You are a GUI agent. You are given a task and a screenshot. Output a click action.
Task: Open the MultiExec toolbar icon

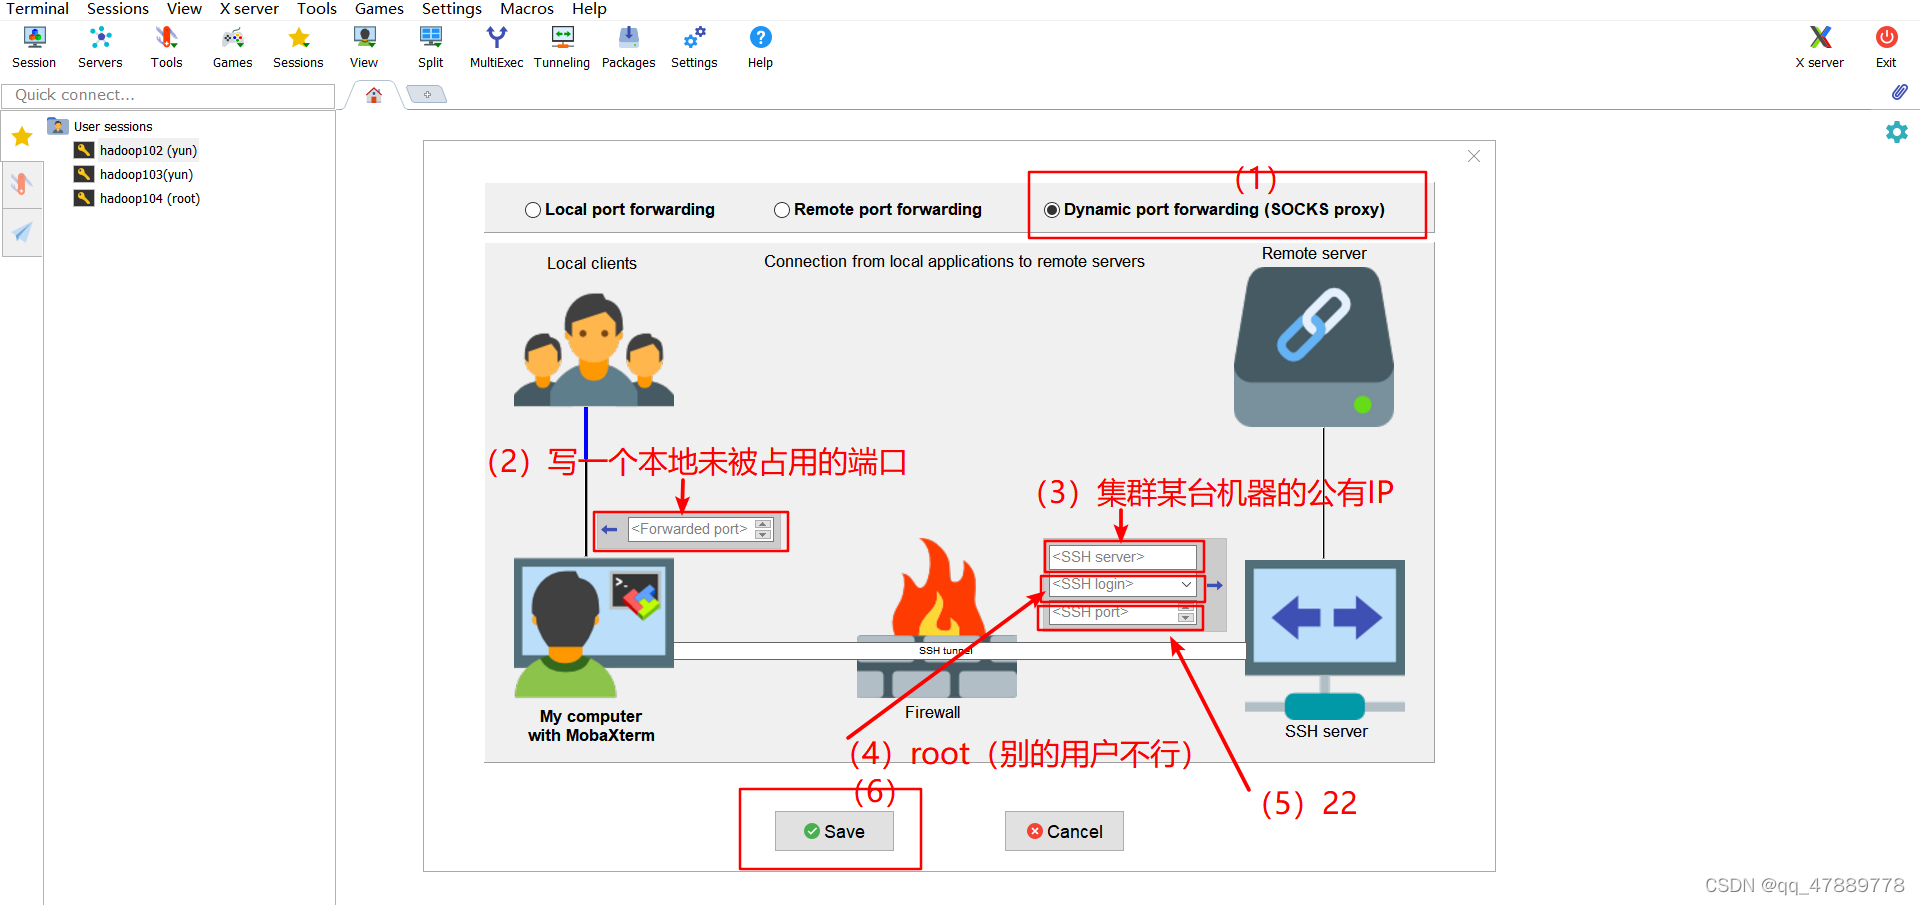pyautogui.click(x=496, y=47)
